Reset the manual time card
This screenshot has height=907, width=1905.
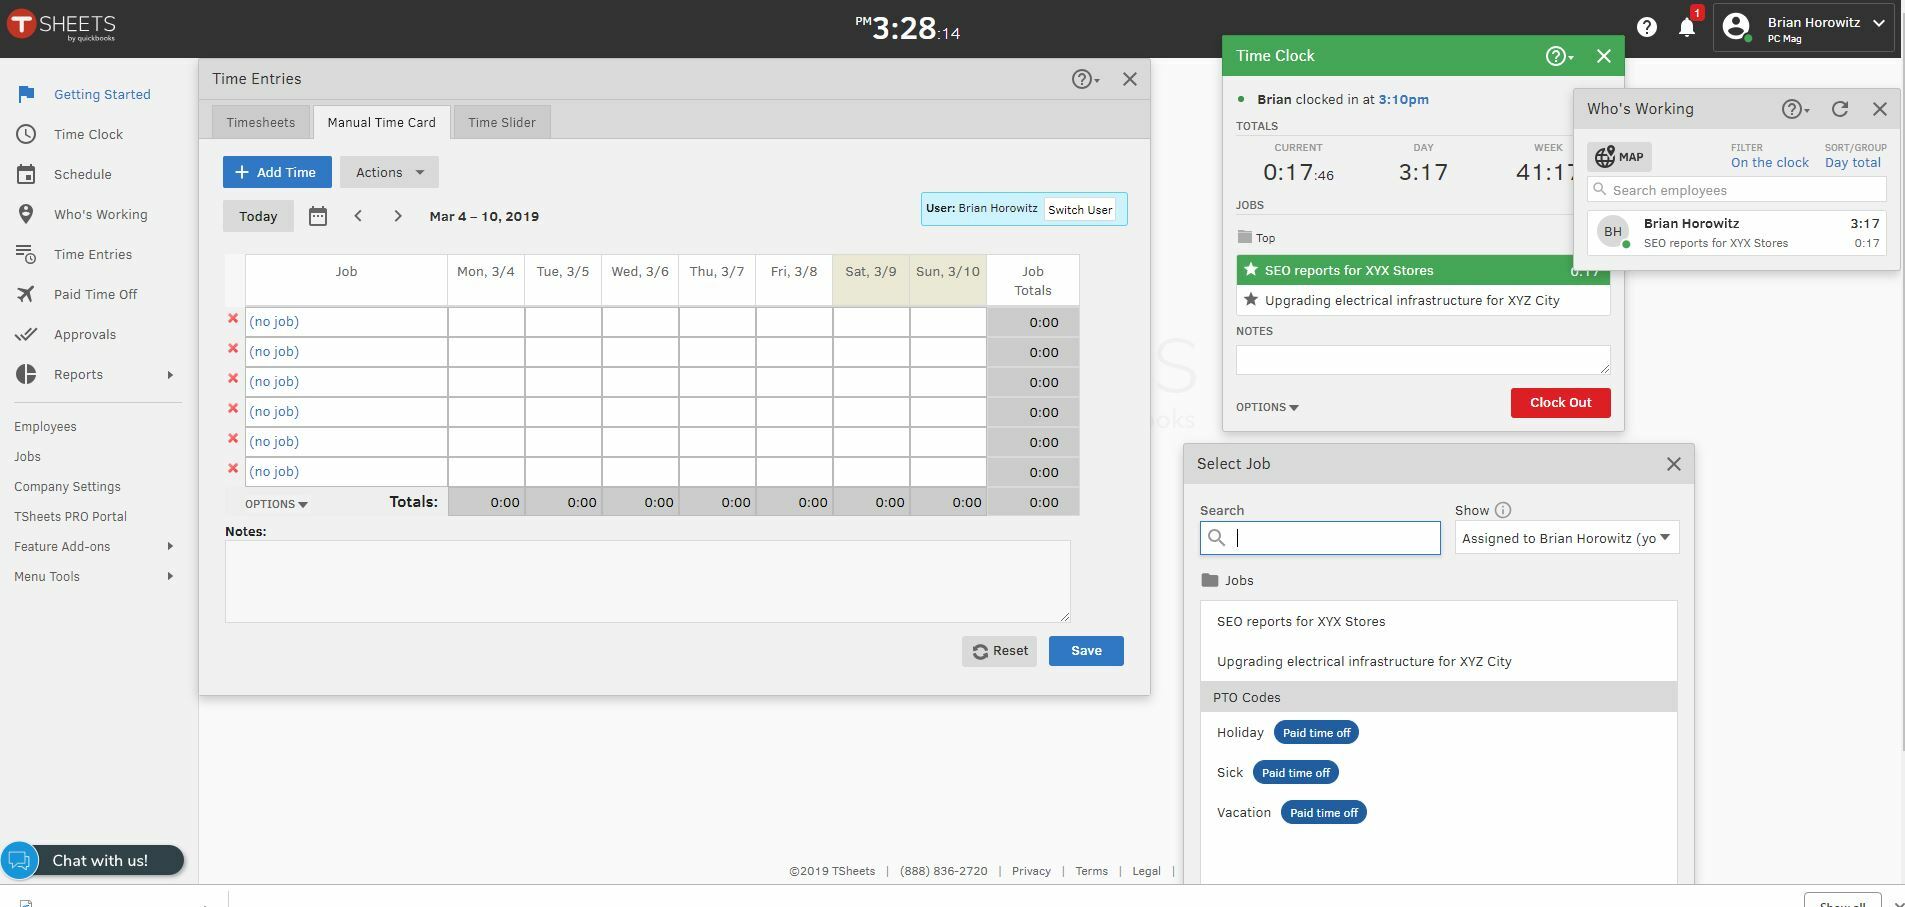point(999,651)
